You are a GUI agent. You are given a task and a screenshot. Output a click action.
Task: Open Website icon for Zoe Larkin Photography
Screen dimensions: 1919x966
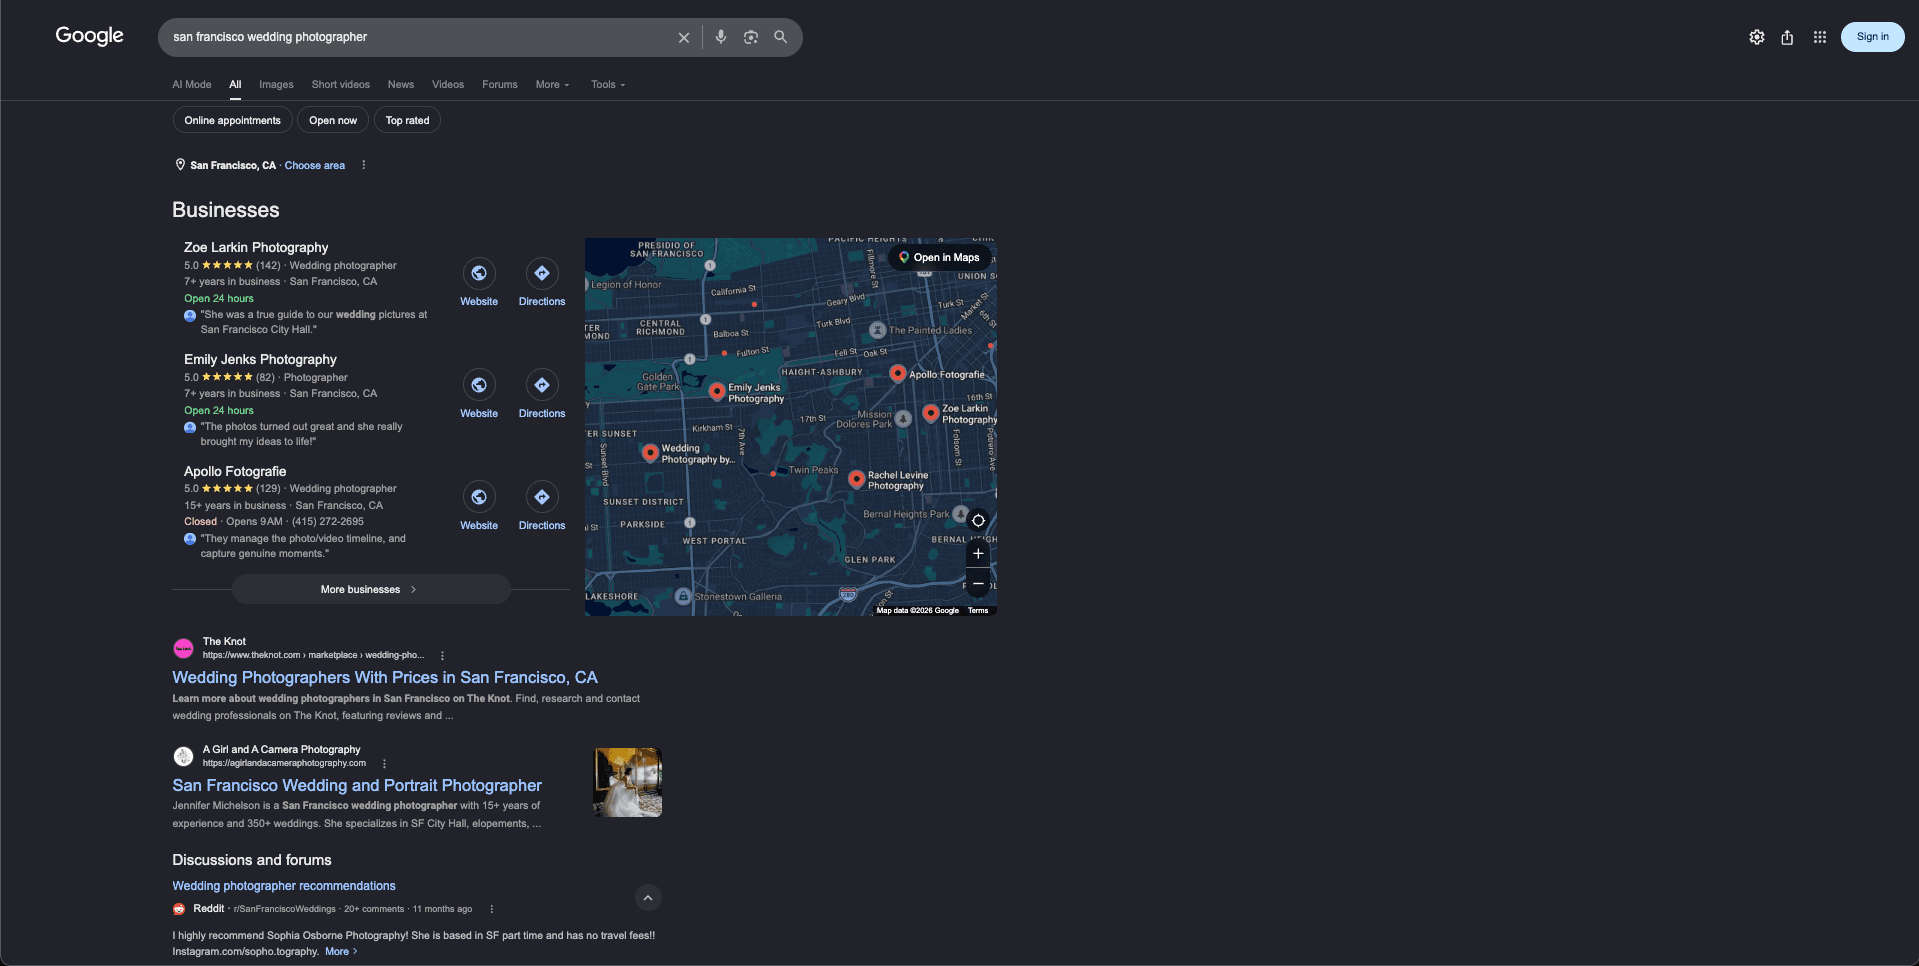tap(479, 273)
